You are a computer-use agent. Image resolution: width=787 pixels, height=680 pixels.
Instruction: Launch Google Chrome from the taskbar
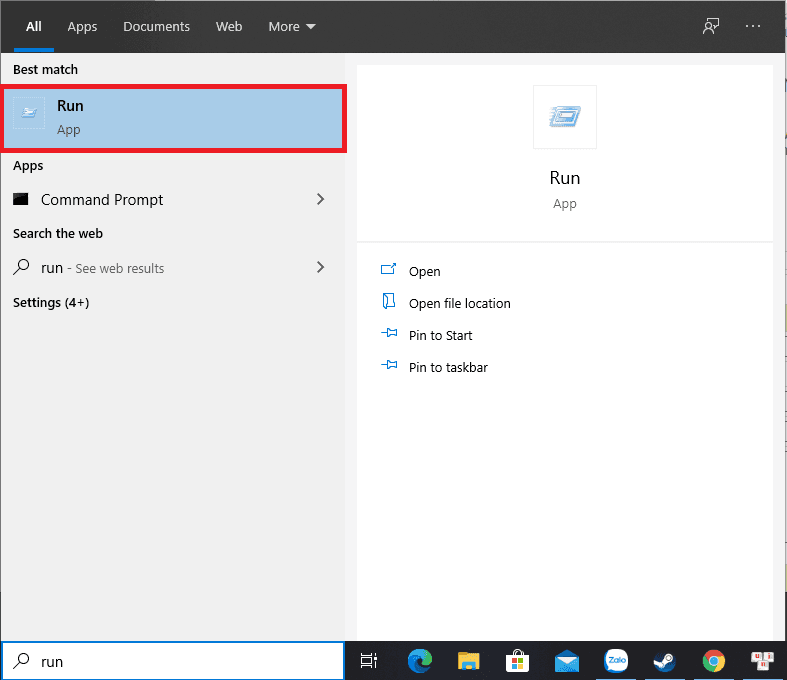[713, 661]
